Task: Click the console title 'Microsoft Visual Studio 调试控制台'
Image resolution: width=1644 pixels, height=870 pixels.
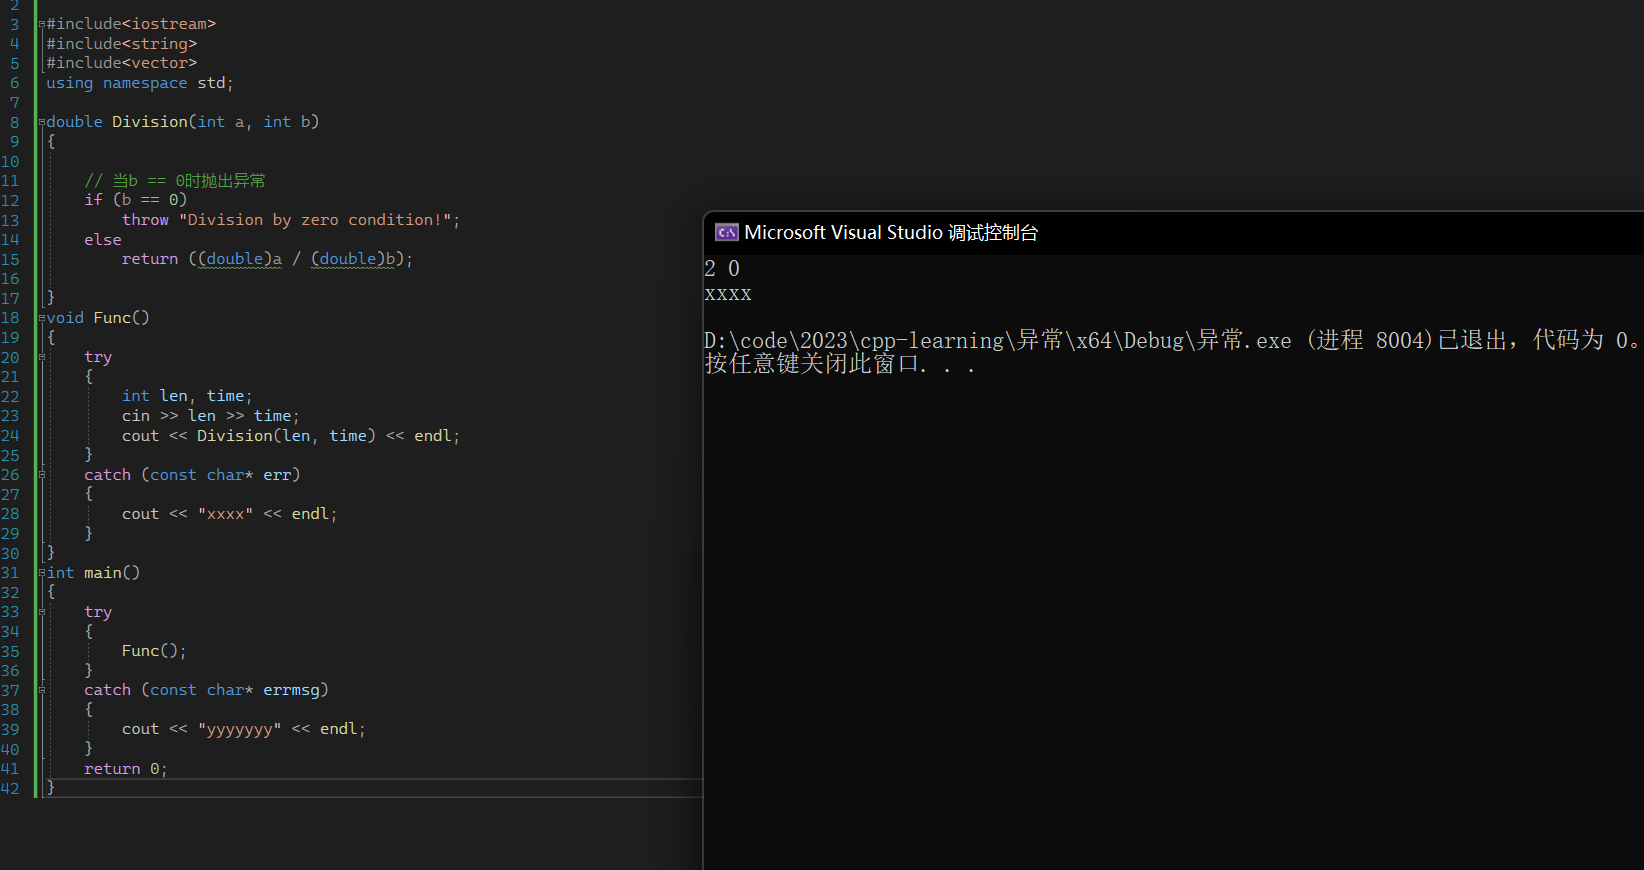Action: click(x=891, y=232)
